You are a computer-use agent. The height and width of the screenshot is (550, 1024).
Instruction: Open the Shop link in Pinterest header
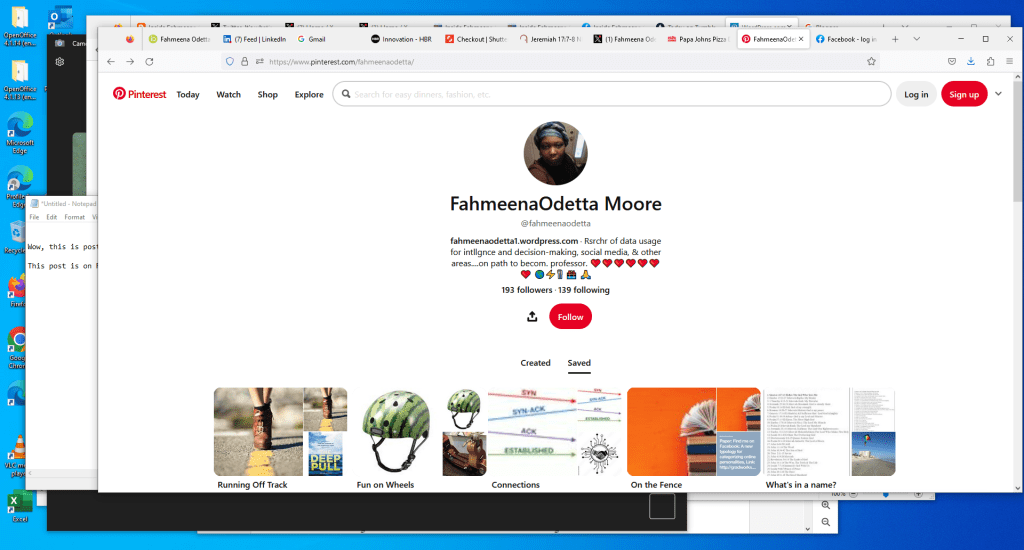pos(268,95)
